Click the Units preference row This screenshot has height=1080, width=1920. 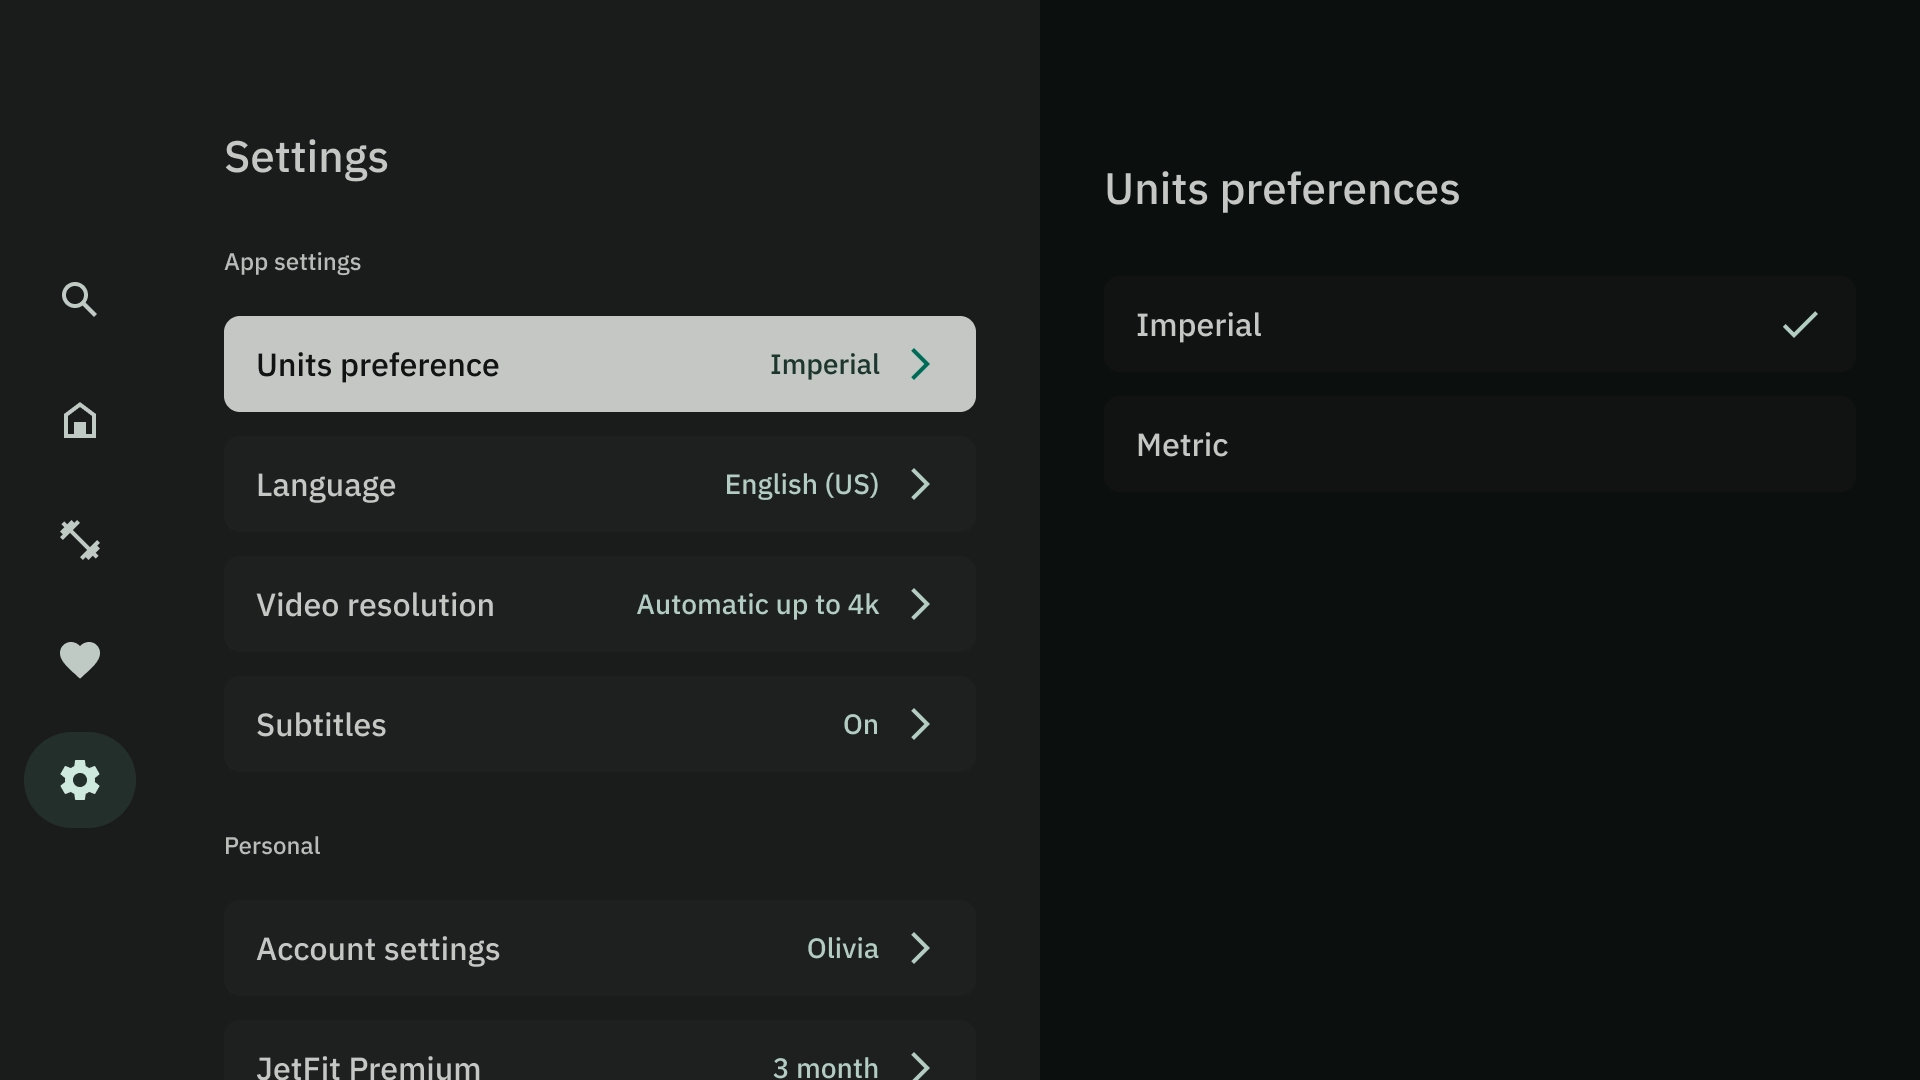tap(600, 364)
